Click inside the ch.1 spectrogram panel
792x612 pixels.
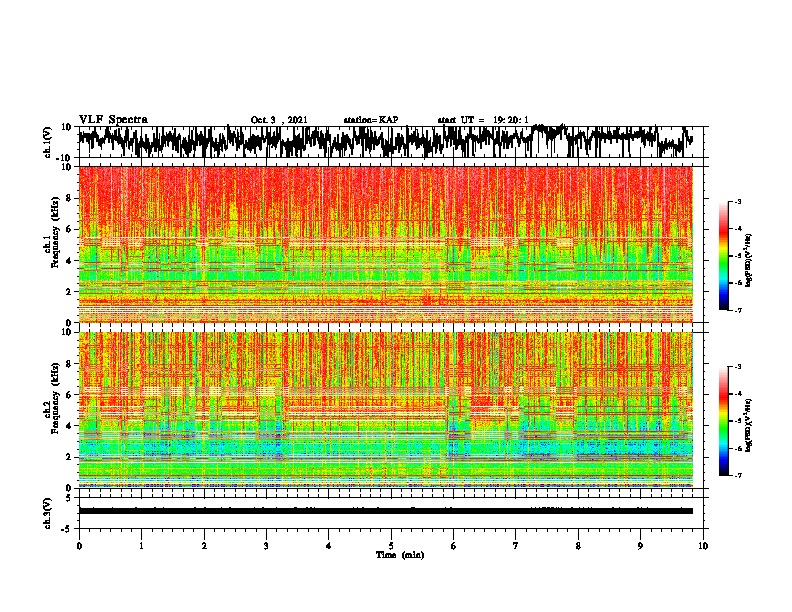(x=386, y=244)
